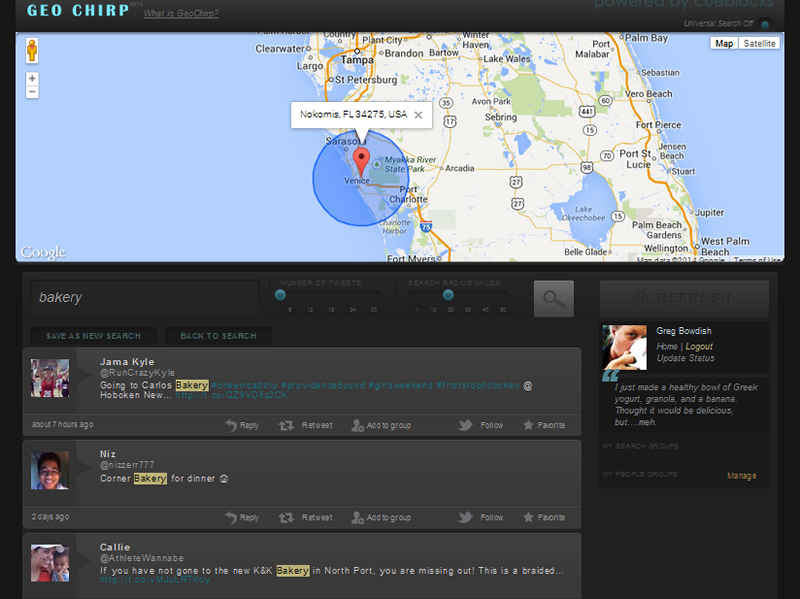Open the Home link in sidebar

coord(667,346)
